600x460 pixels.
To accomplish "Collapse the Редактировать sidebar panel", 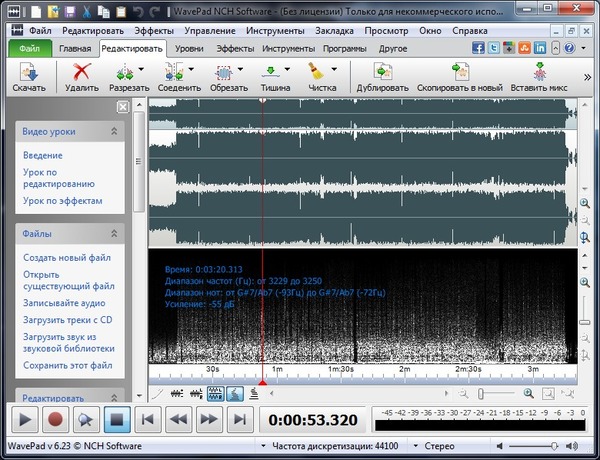I will 114,398.
